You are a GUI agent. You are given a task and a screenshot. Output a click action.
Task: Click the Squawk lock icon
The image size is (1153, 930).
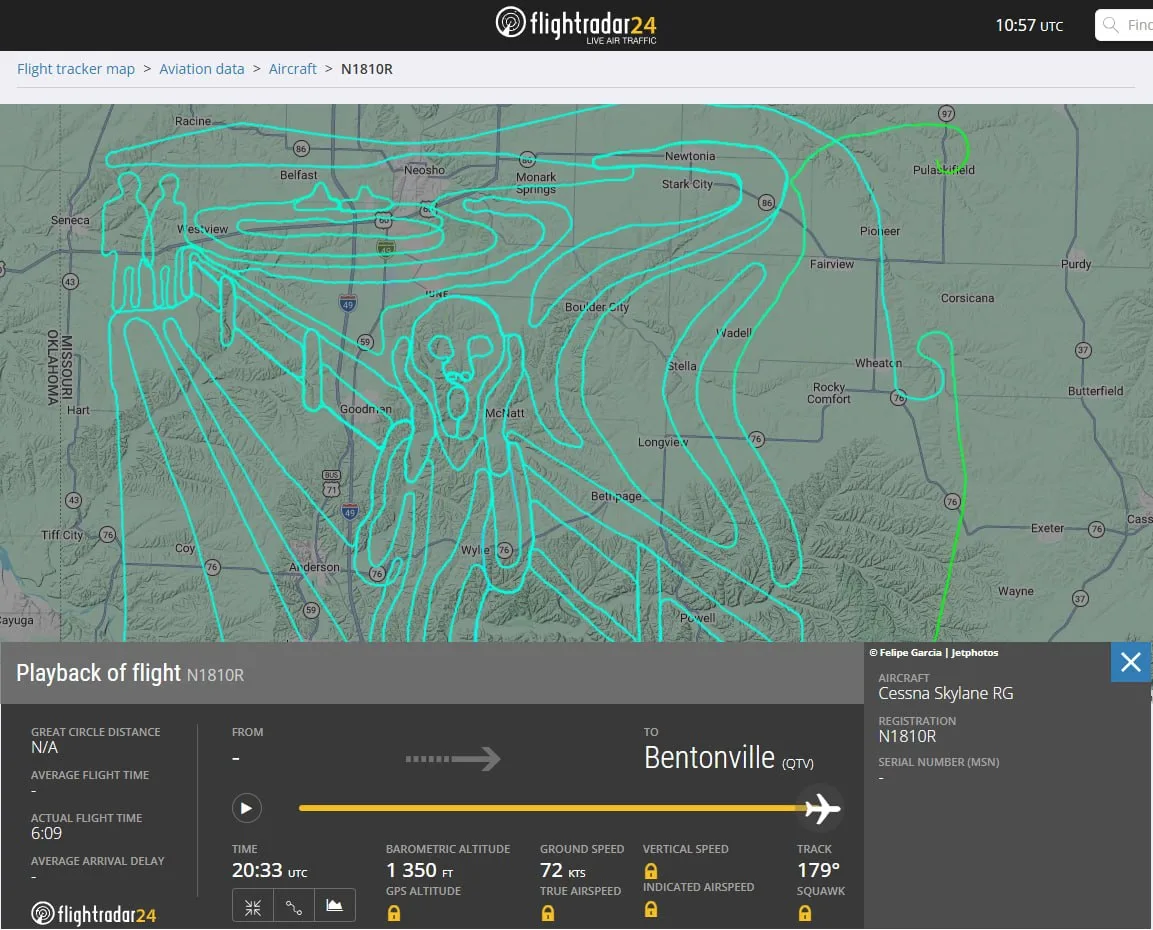point(805,914)
